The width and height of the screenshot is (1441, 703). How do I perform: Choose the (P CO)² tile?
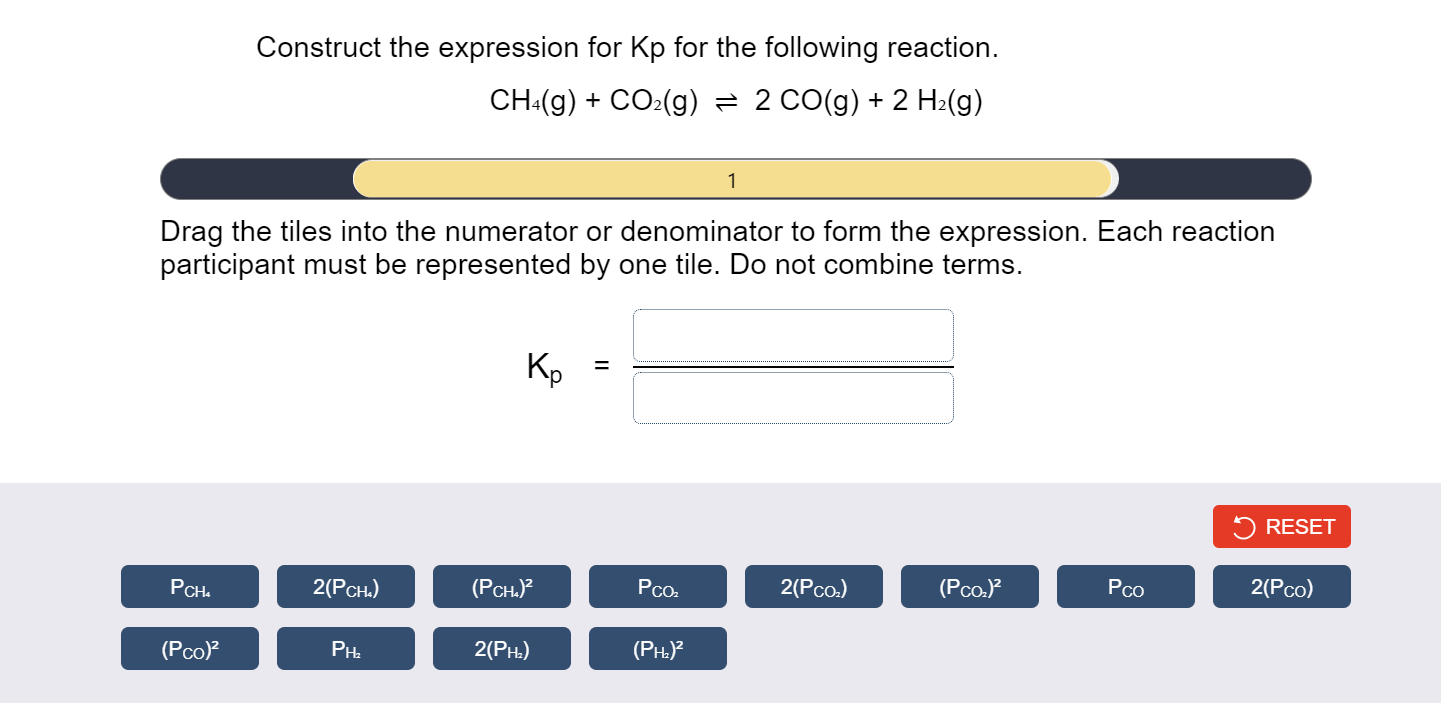(189, 648)
